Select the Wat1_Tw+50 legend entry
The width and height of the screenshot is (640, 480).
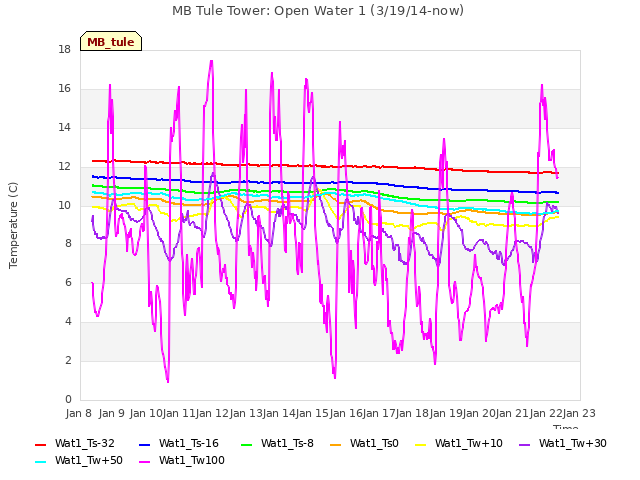point(79,461)
